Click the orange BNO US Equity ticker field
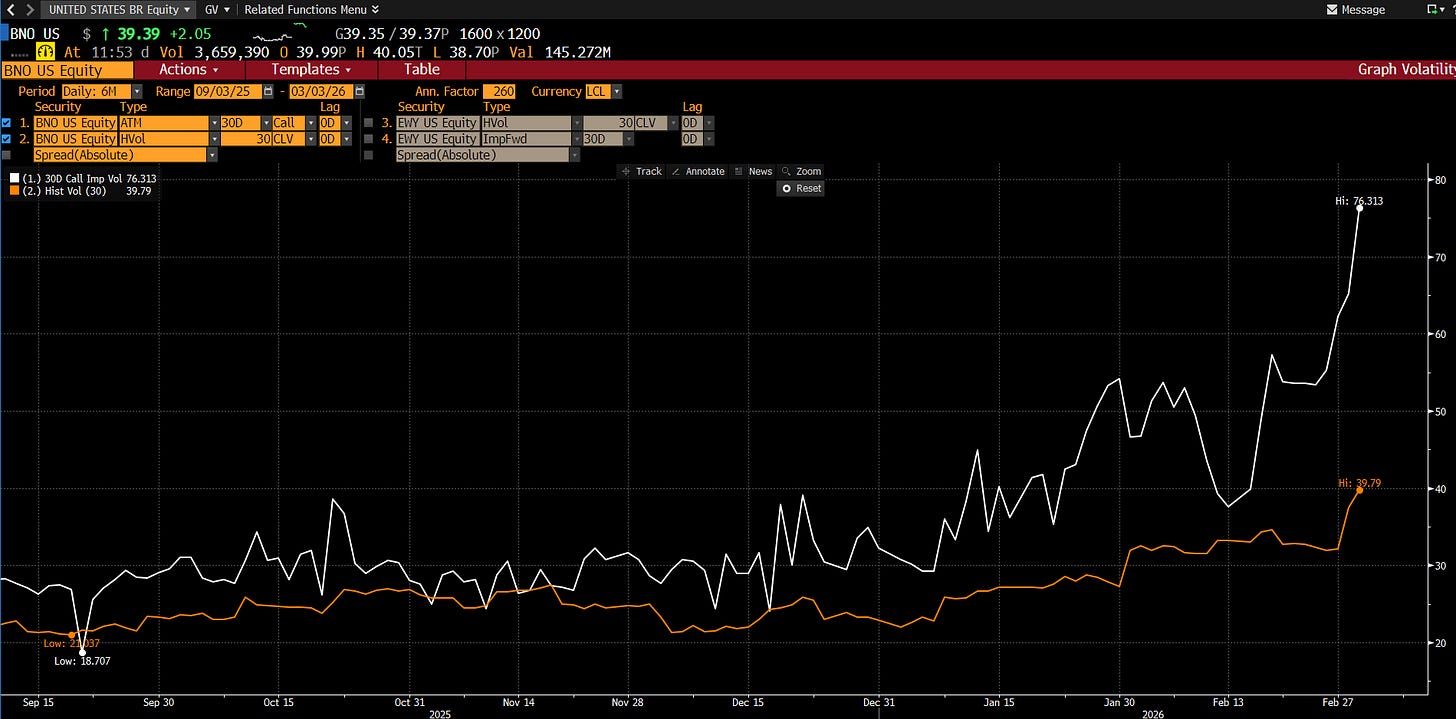1456x719 pixels. coord(66,69)
